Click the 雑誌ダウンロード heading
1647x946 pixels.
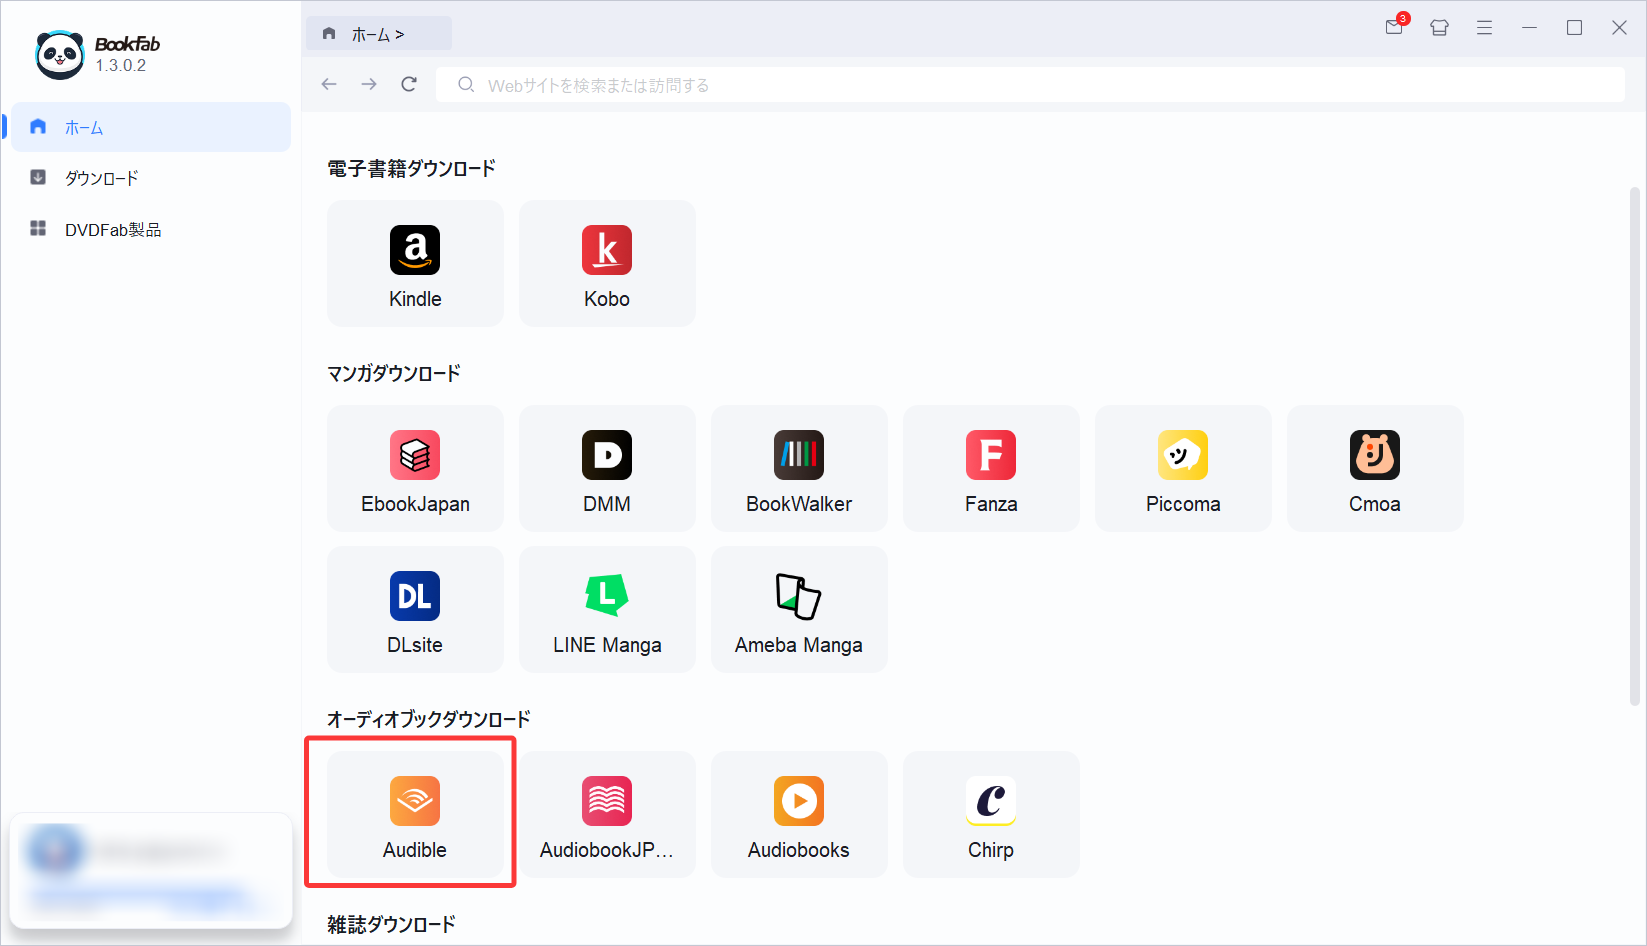pyautogui.click(x=391, y=925)
